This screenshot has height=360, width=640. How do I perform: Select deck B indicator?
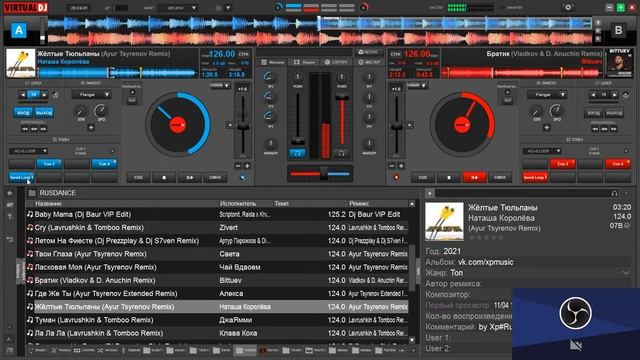pos(618,30)
